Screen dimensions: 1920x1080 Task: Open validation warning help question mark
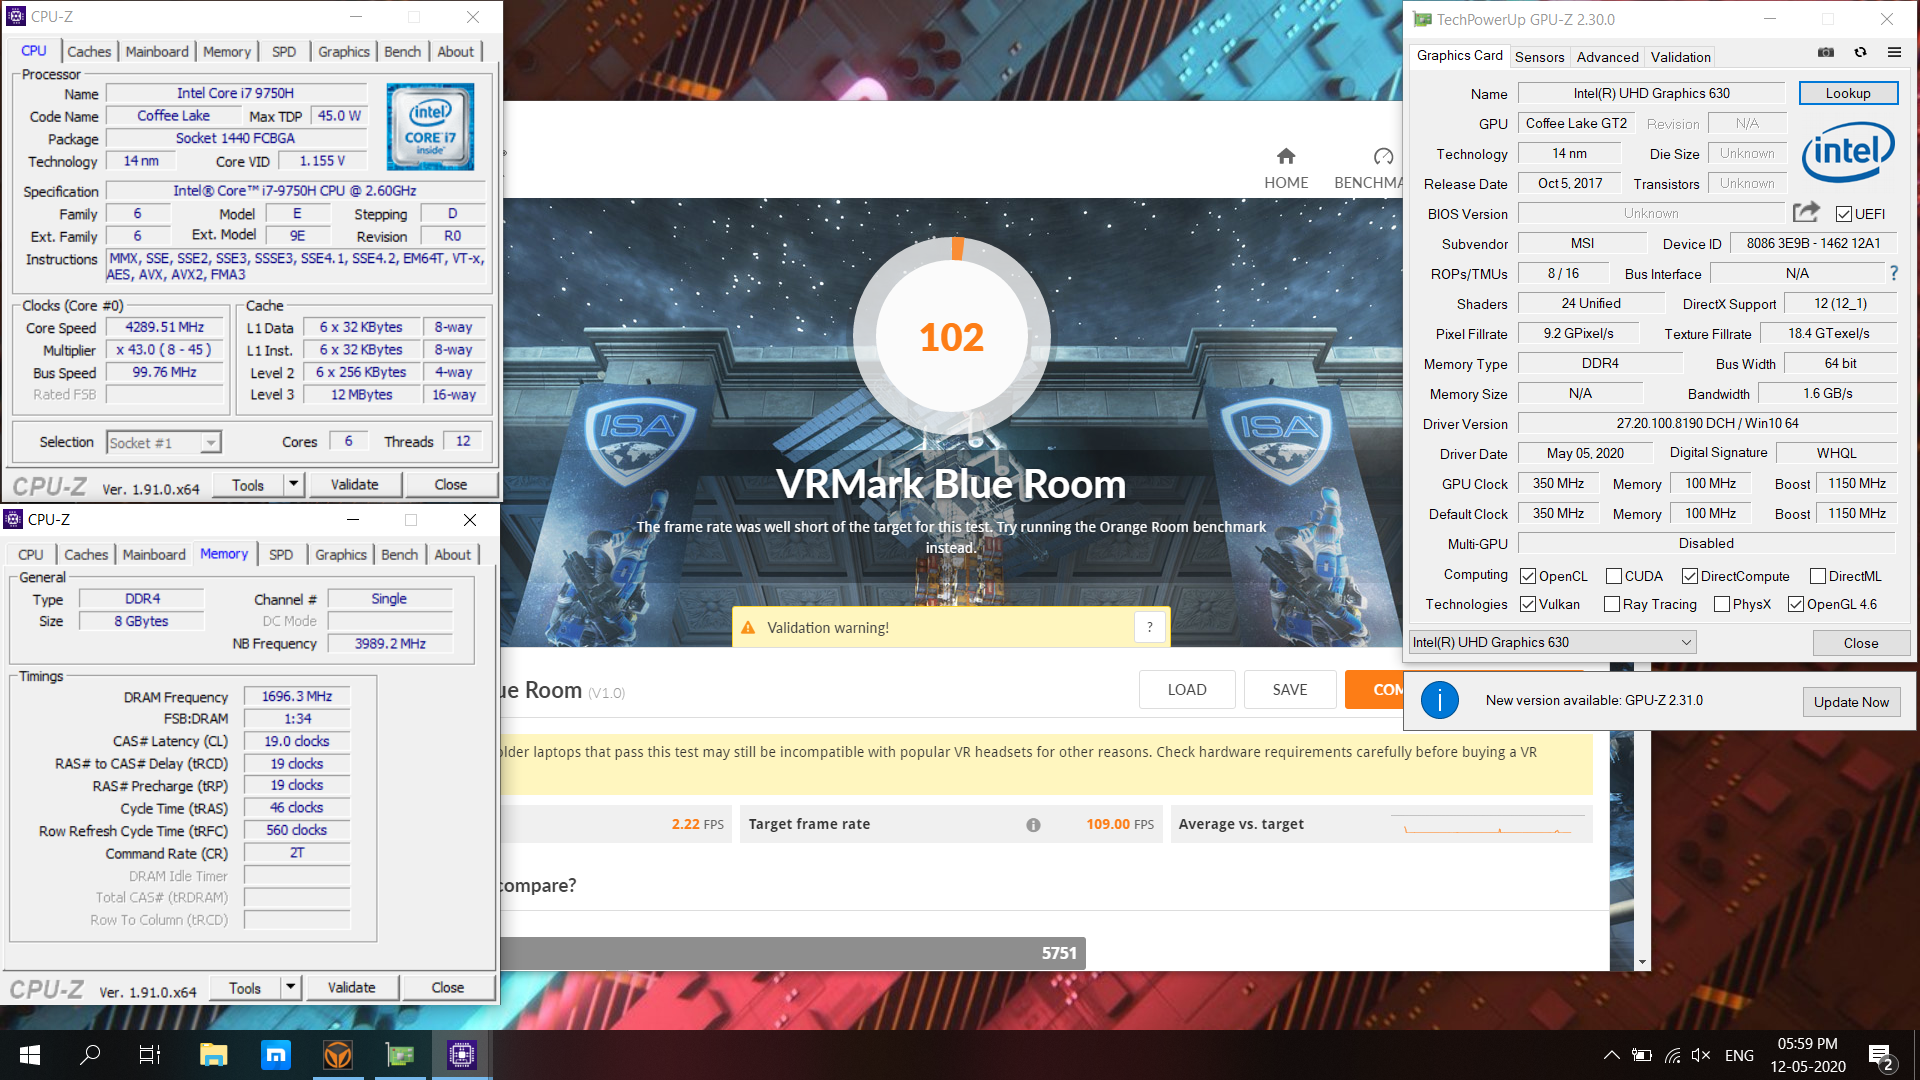1150,627
